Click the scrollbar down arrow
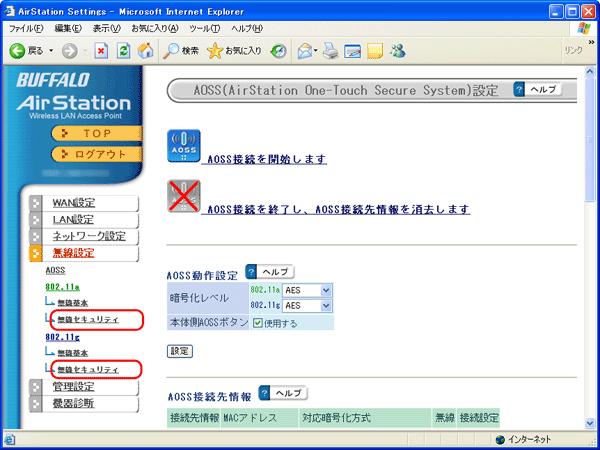This screenshot has height=450, width=600. [590, 423]
